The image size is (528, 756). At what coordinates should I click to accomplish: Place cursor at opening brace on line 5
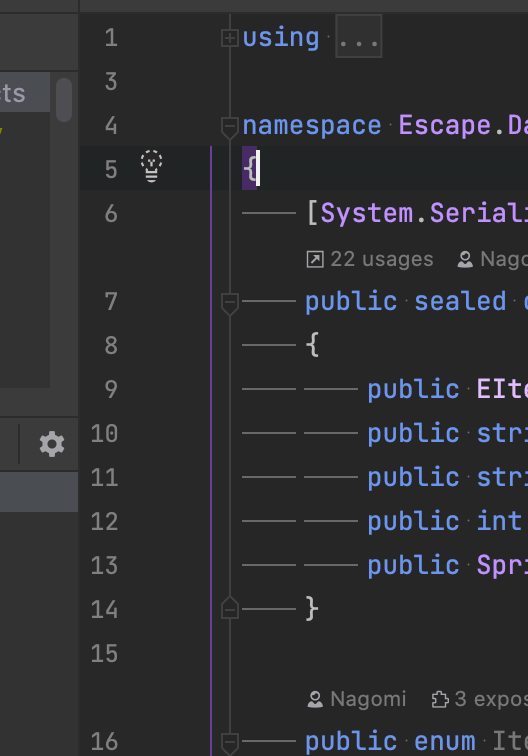point(250,169)
